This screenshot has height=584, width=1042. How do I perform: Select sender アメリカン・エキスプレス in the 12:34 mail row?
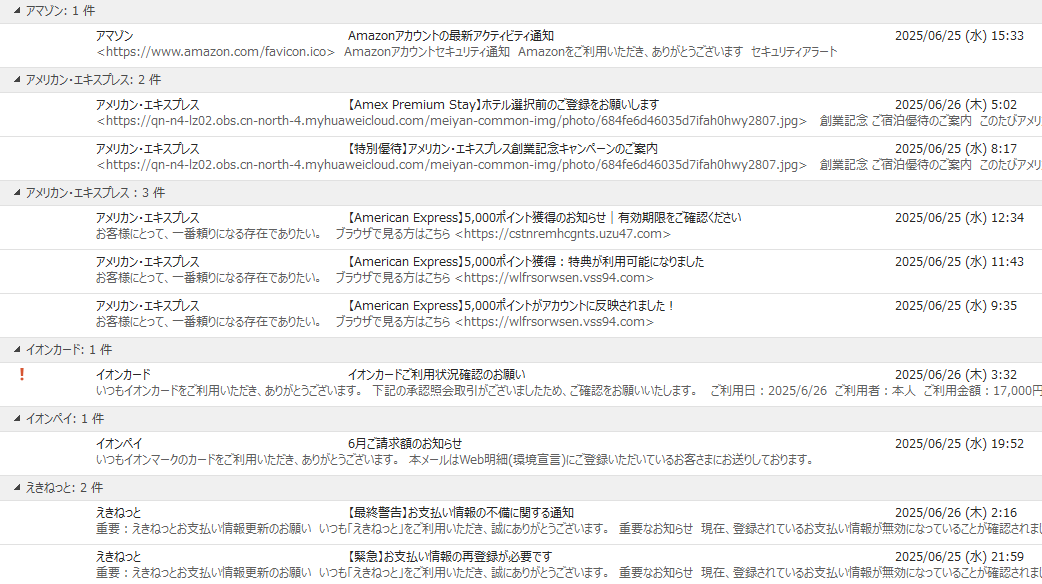(x=148, y=218)
